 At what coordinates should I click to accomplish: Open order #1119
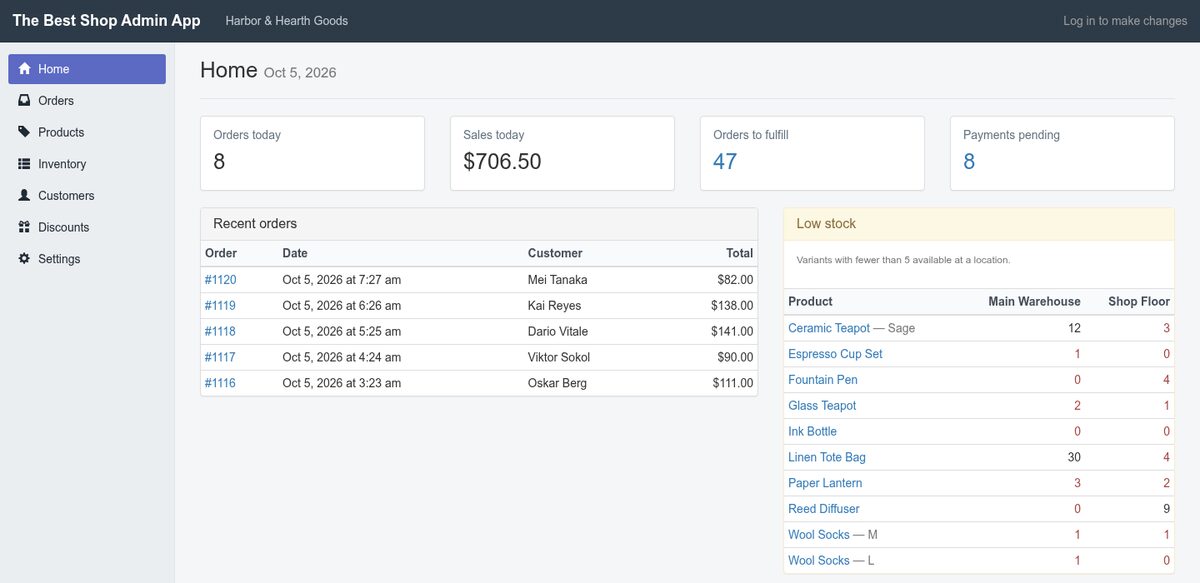point(220,306)
